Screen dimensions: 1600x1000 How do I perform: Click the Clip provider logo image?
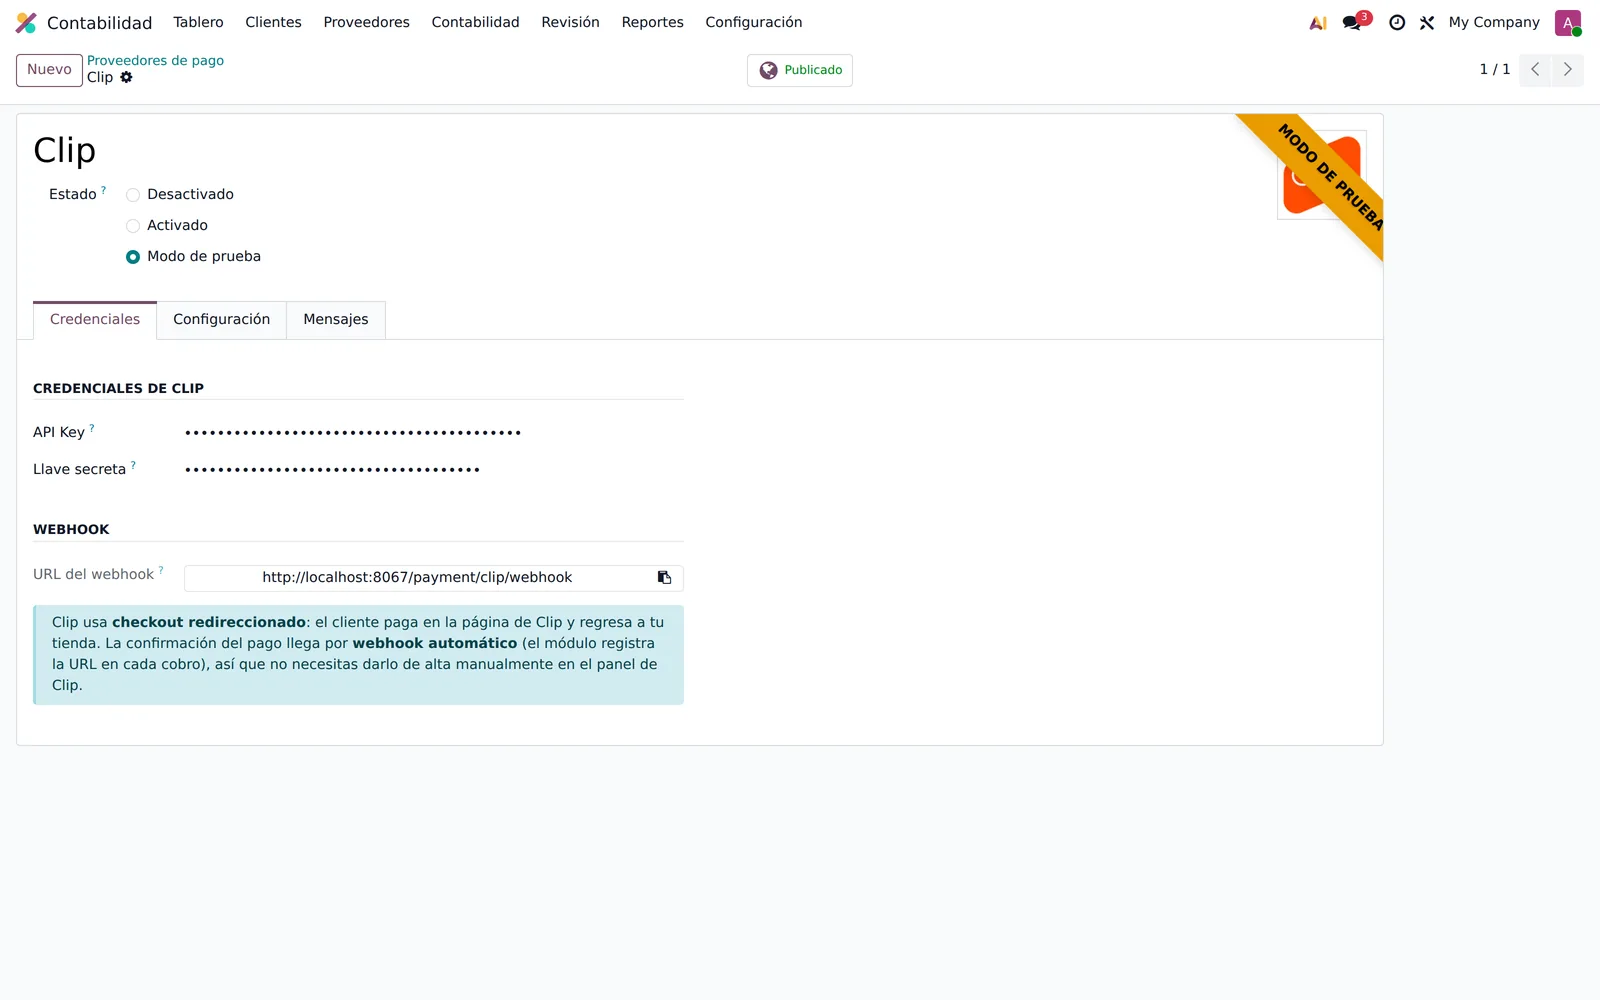click(x=1322, y=175)
